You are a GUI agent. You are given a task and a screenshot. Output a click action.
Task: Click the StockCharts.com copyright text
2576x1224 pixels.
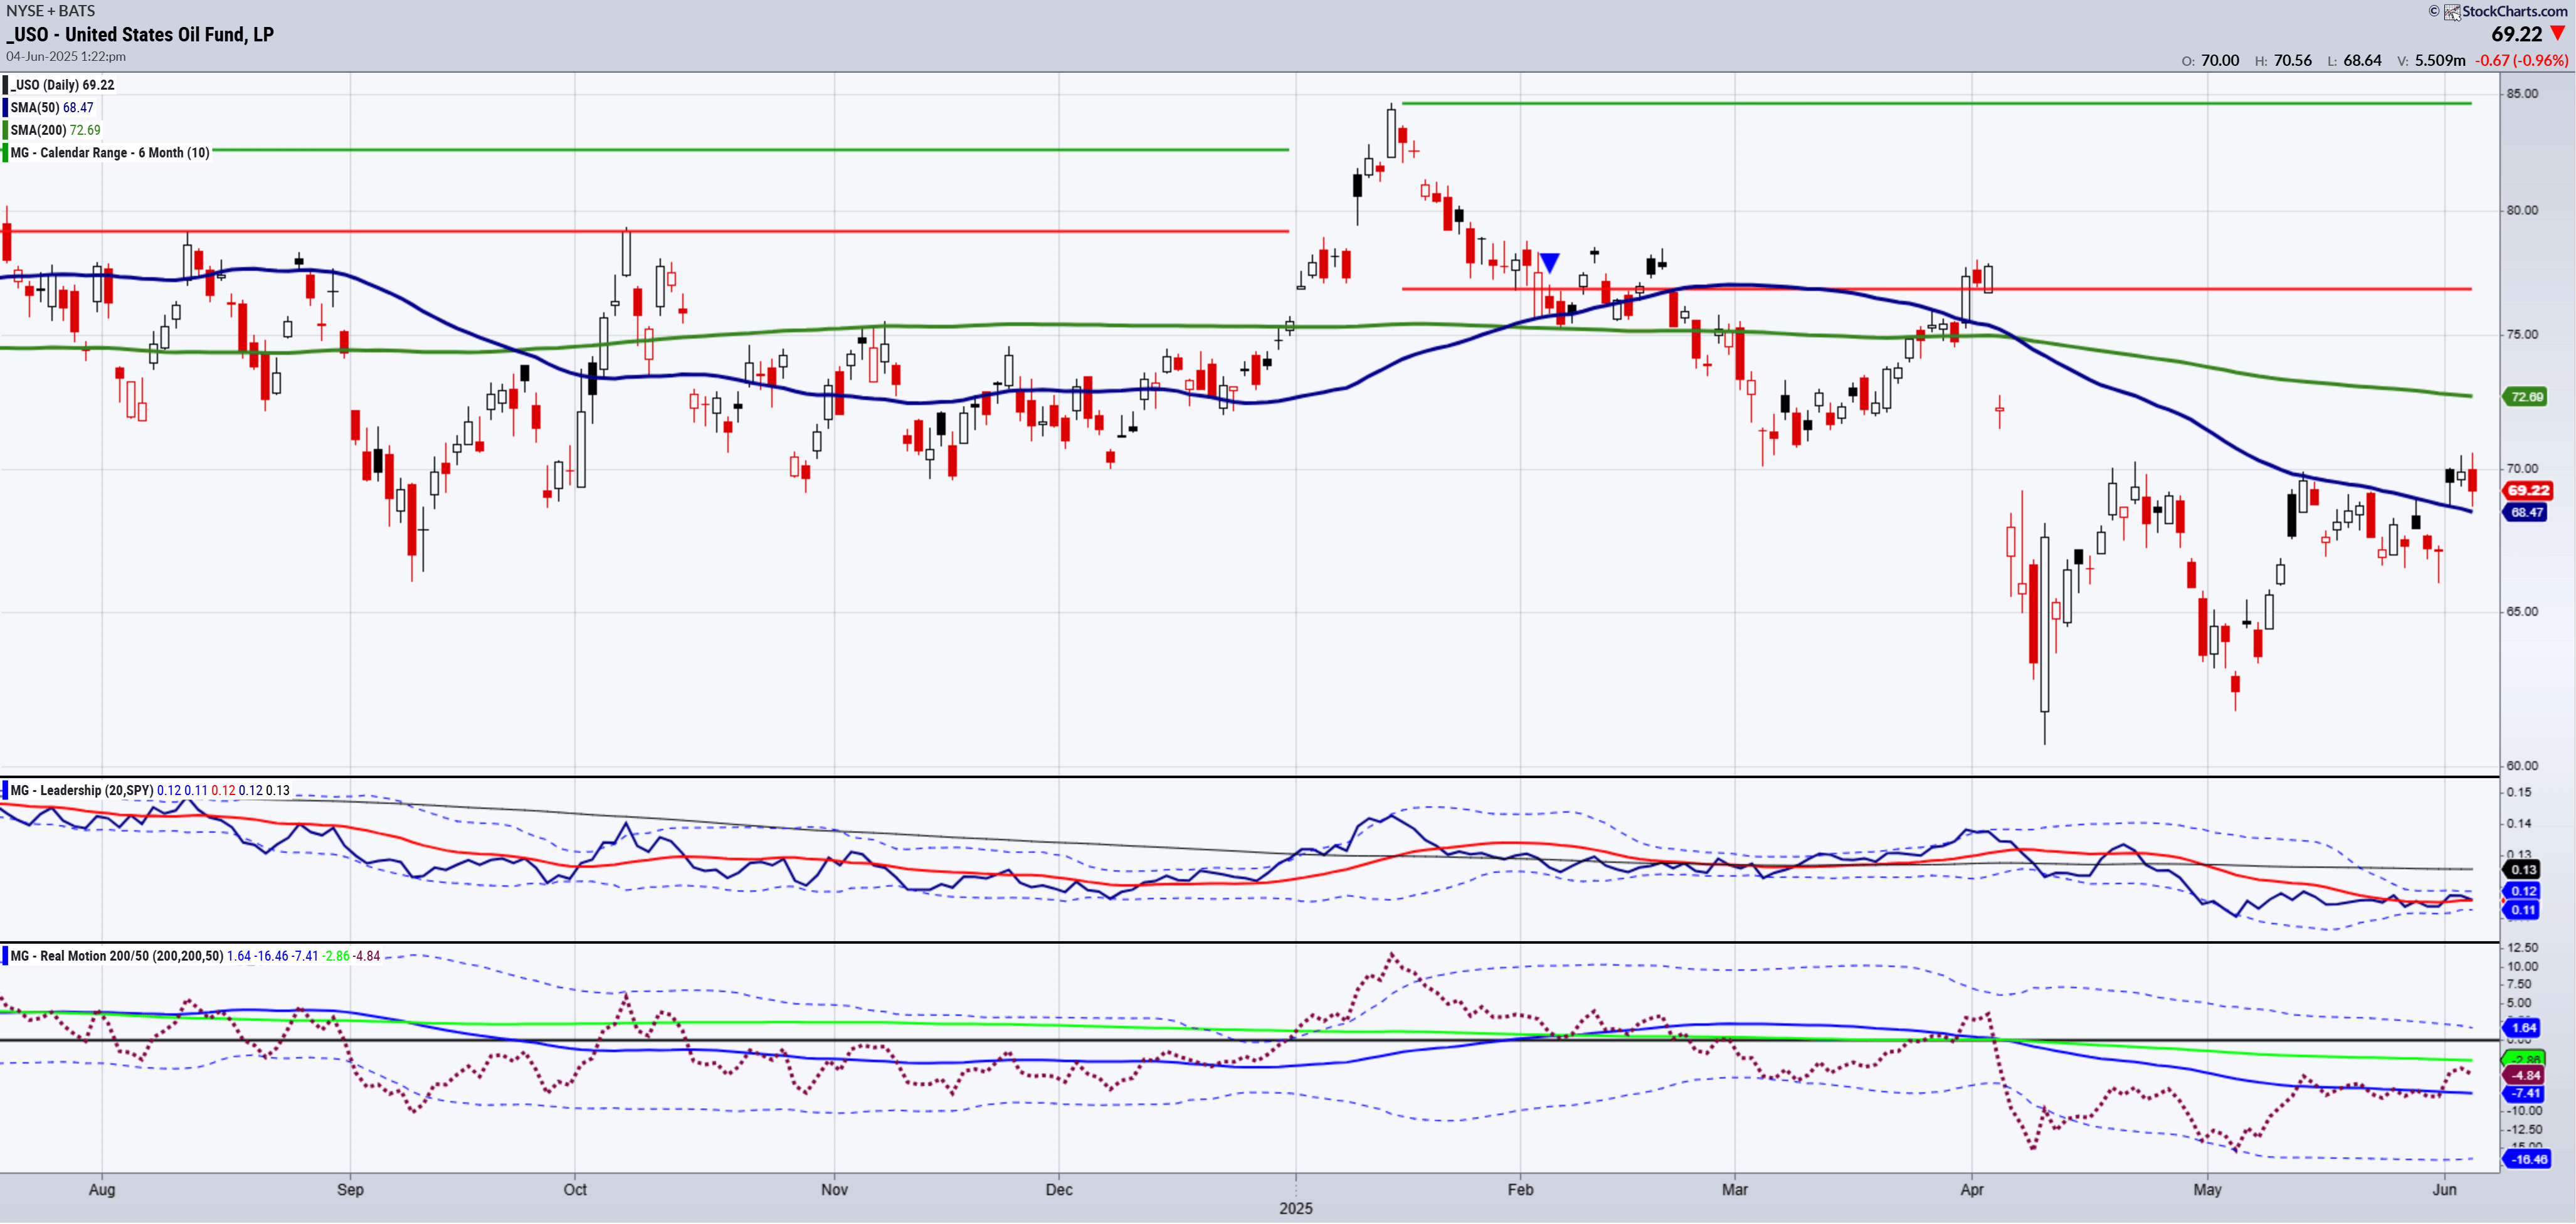point(2514,12)
